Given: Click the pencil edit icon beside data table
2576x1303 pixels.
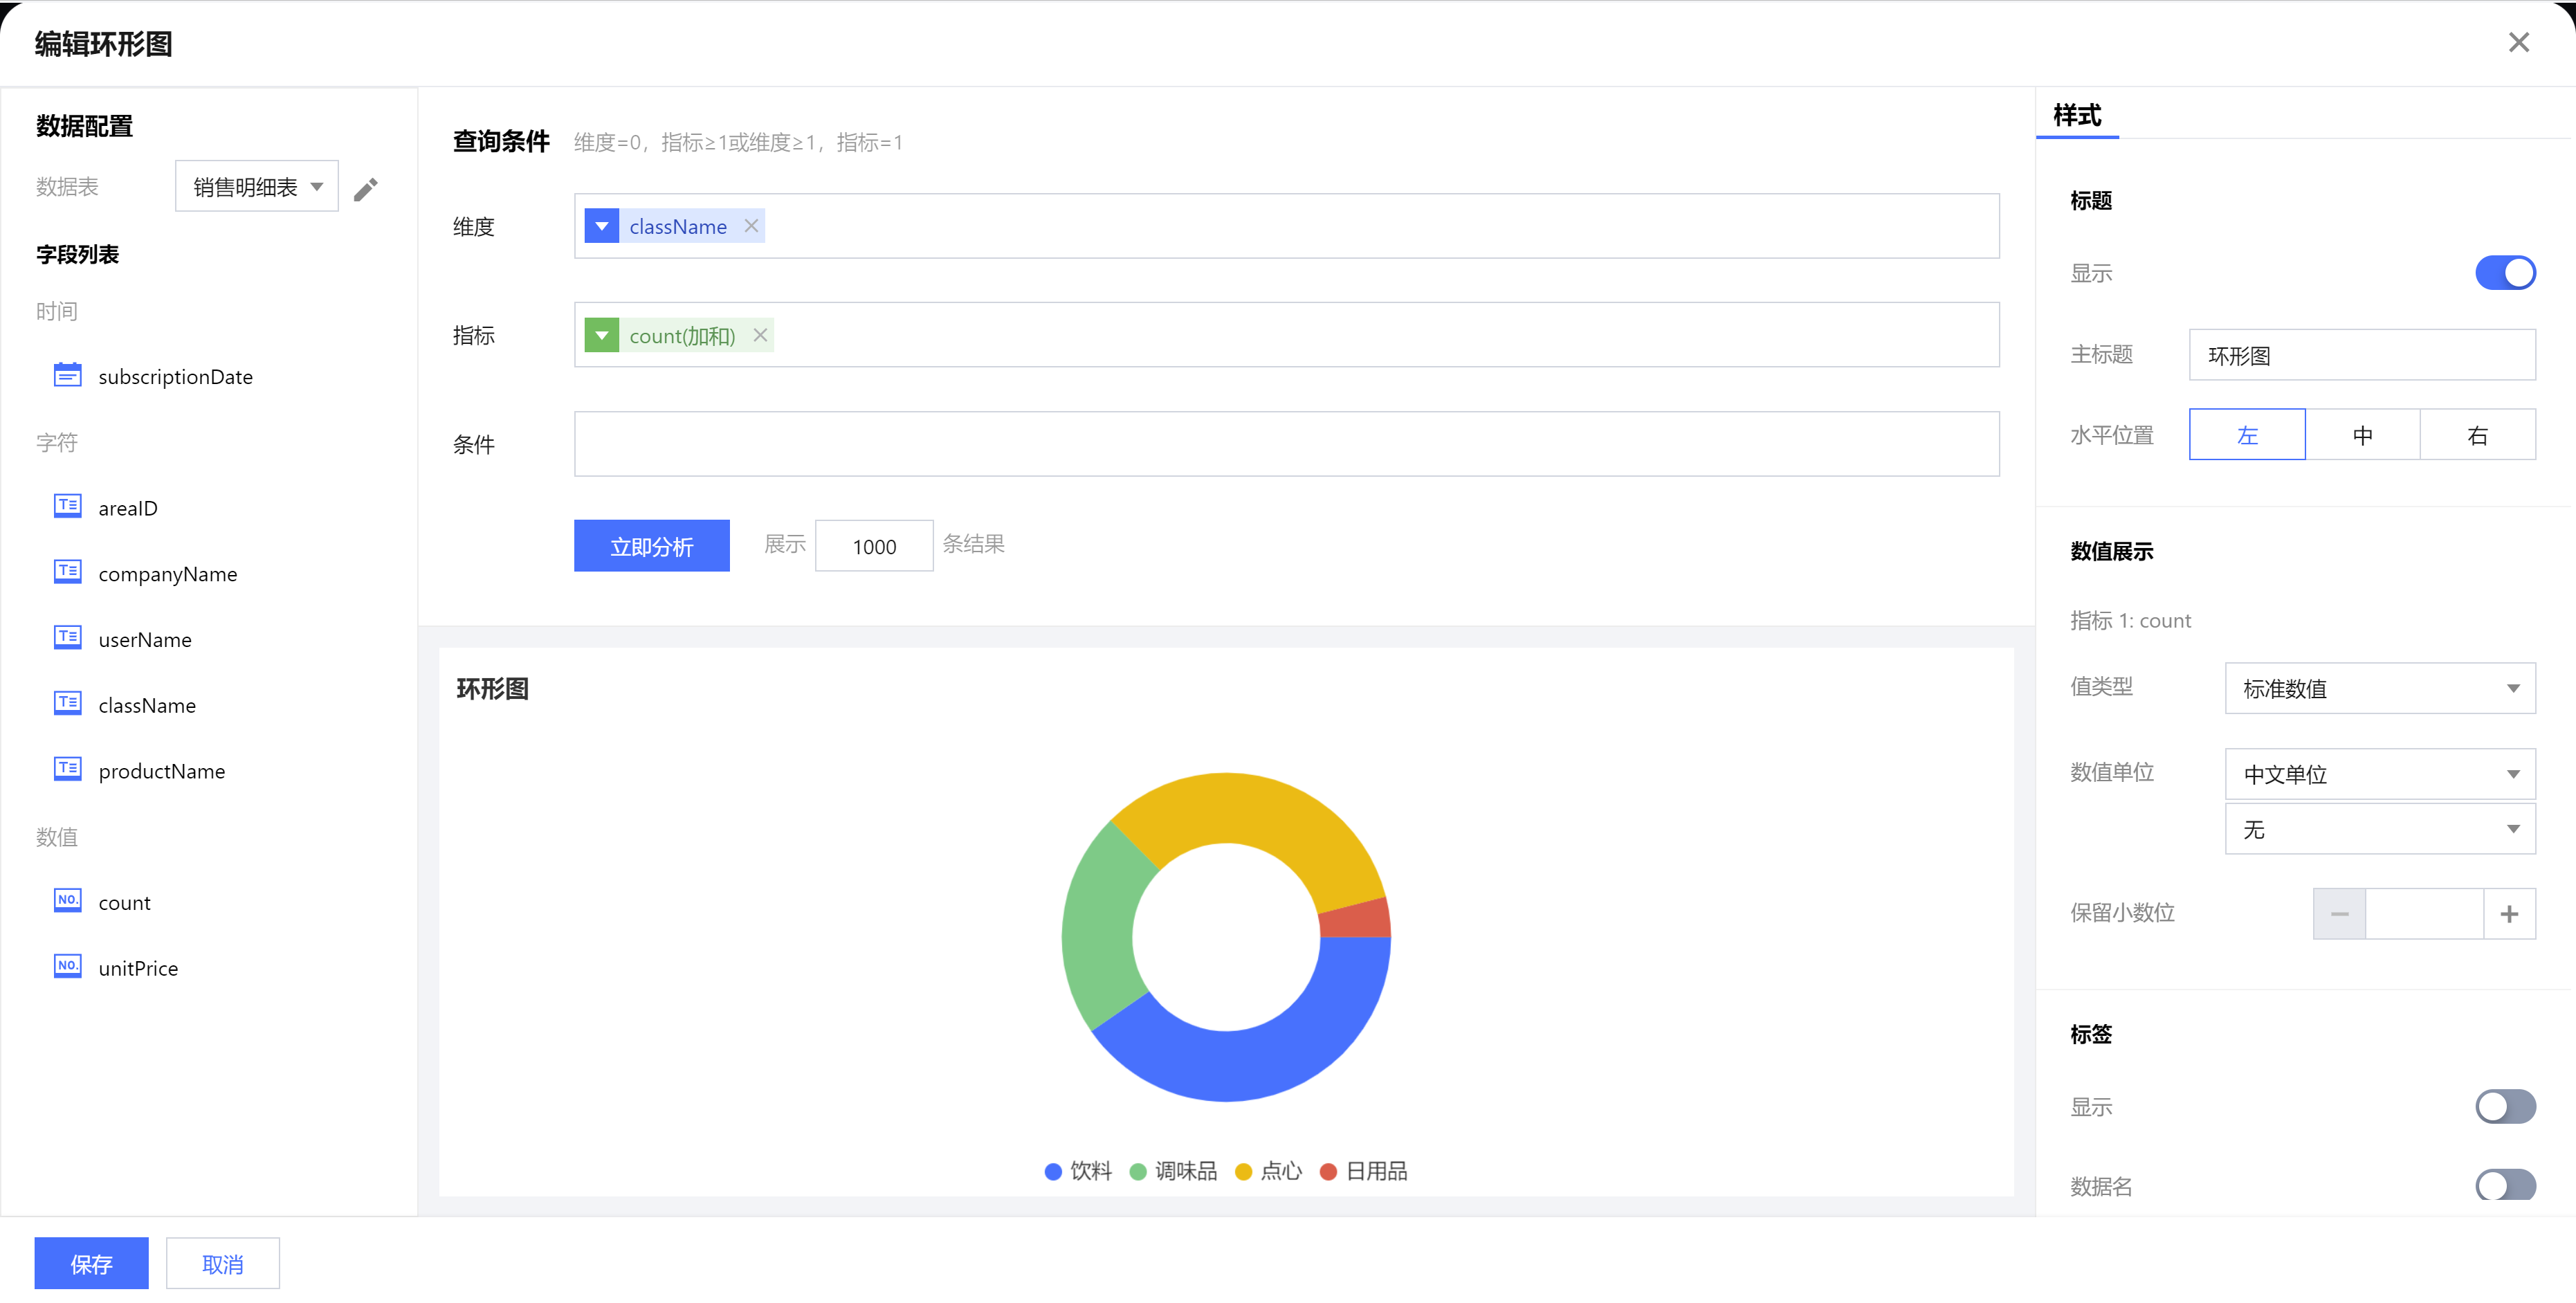Looking at the screenshot, I should point(366,189).
